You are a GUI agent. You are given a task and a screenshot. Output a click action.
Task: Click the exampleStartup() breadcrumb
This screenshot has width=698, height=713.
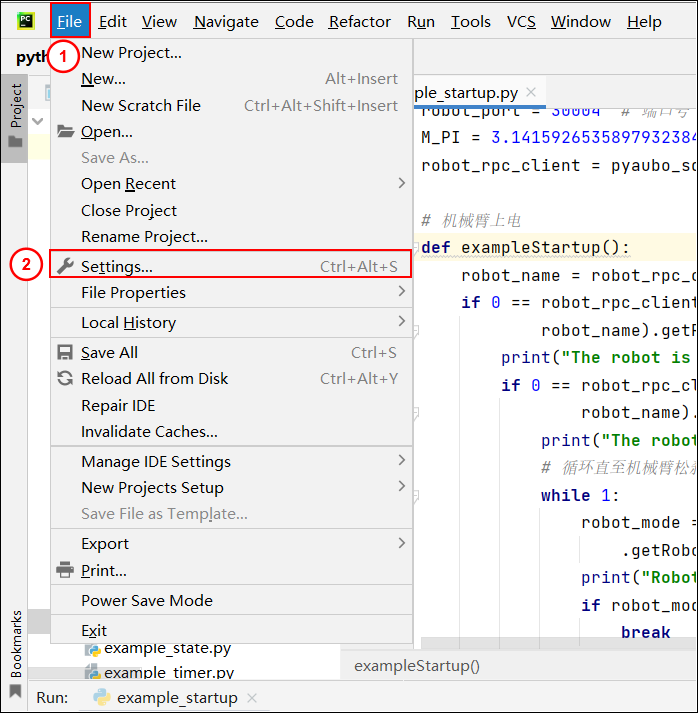pos(417,666)
